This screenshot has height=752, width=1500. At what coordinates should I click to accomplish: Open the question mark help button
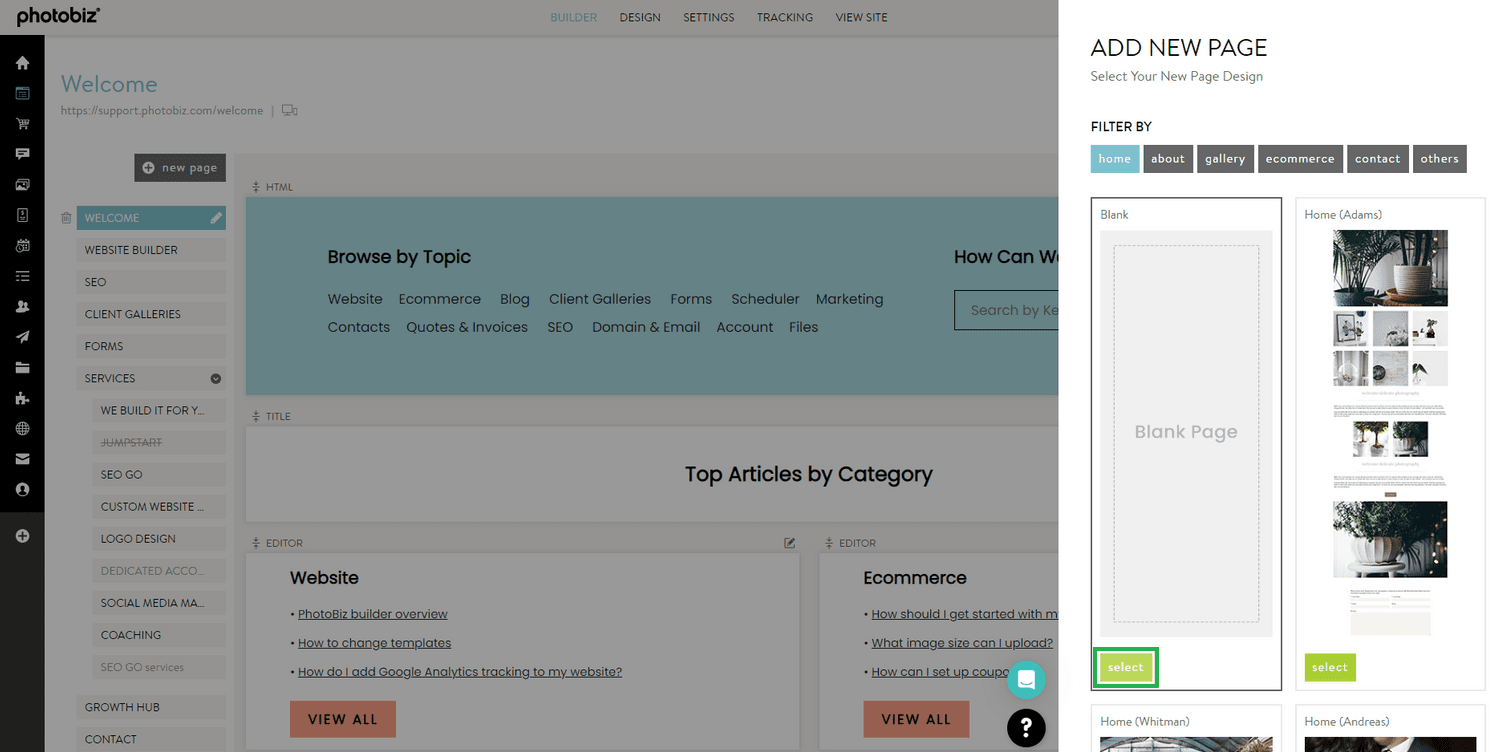tap(1026, 728)
